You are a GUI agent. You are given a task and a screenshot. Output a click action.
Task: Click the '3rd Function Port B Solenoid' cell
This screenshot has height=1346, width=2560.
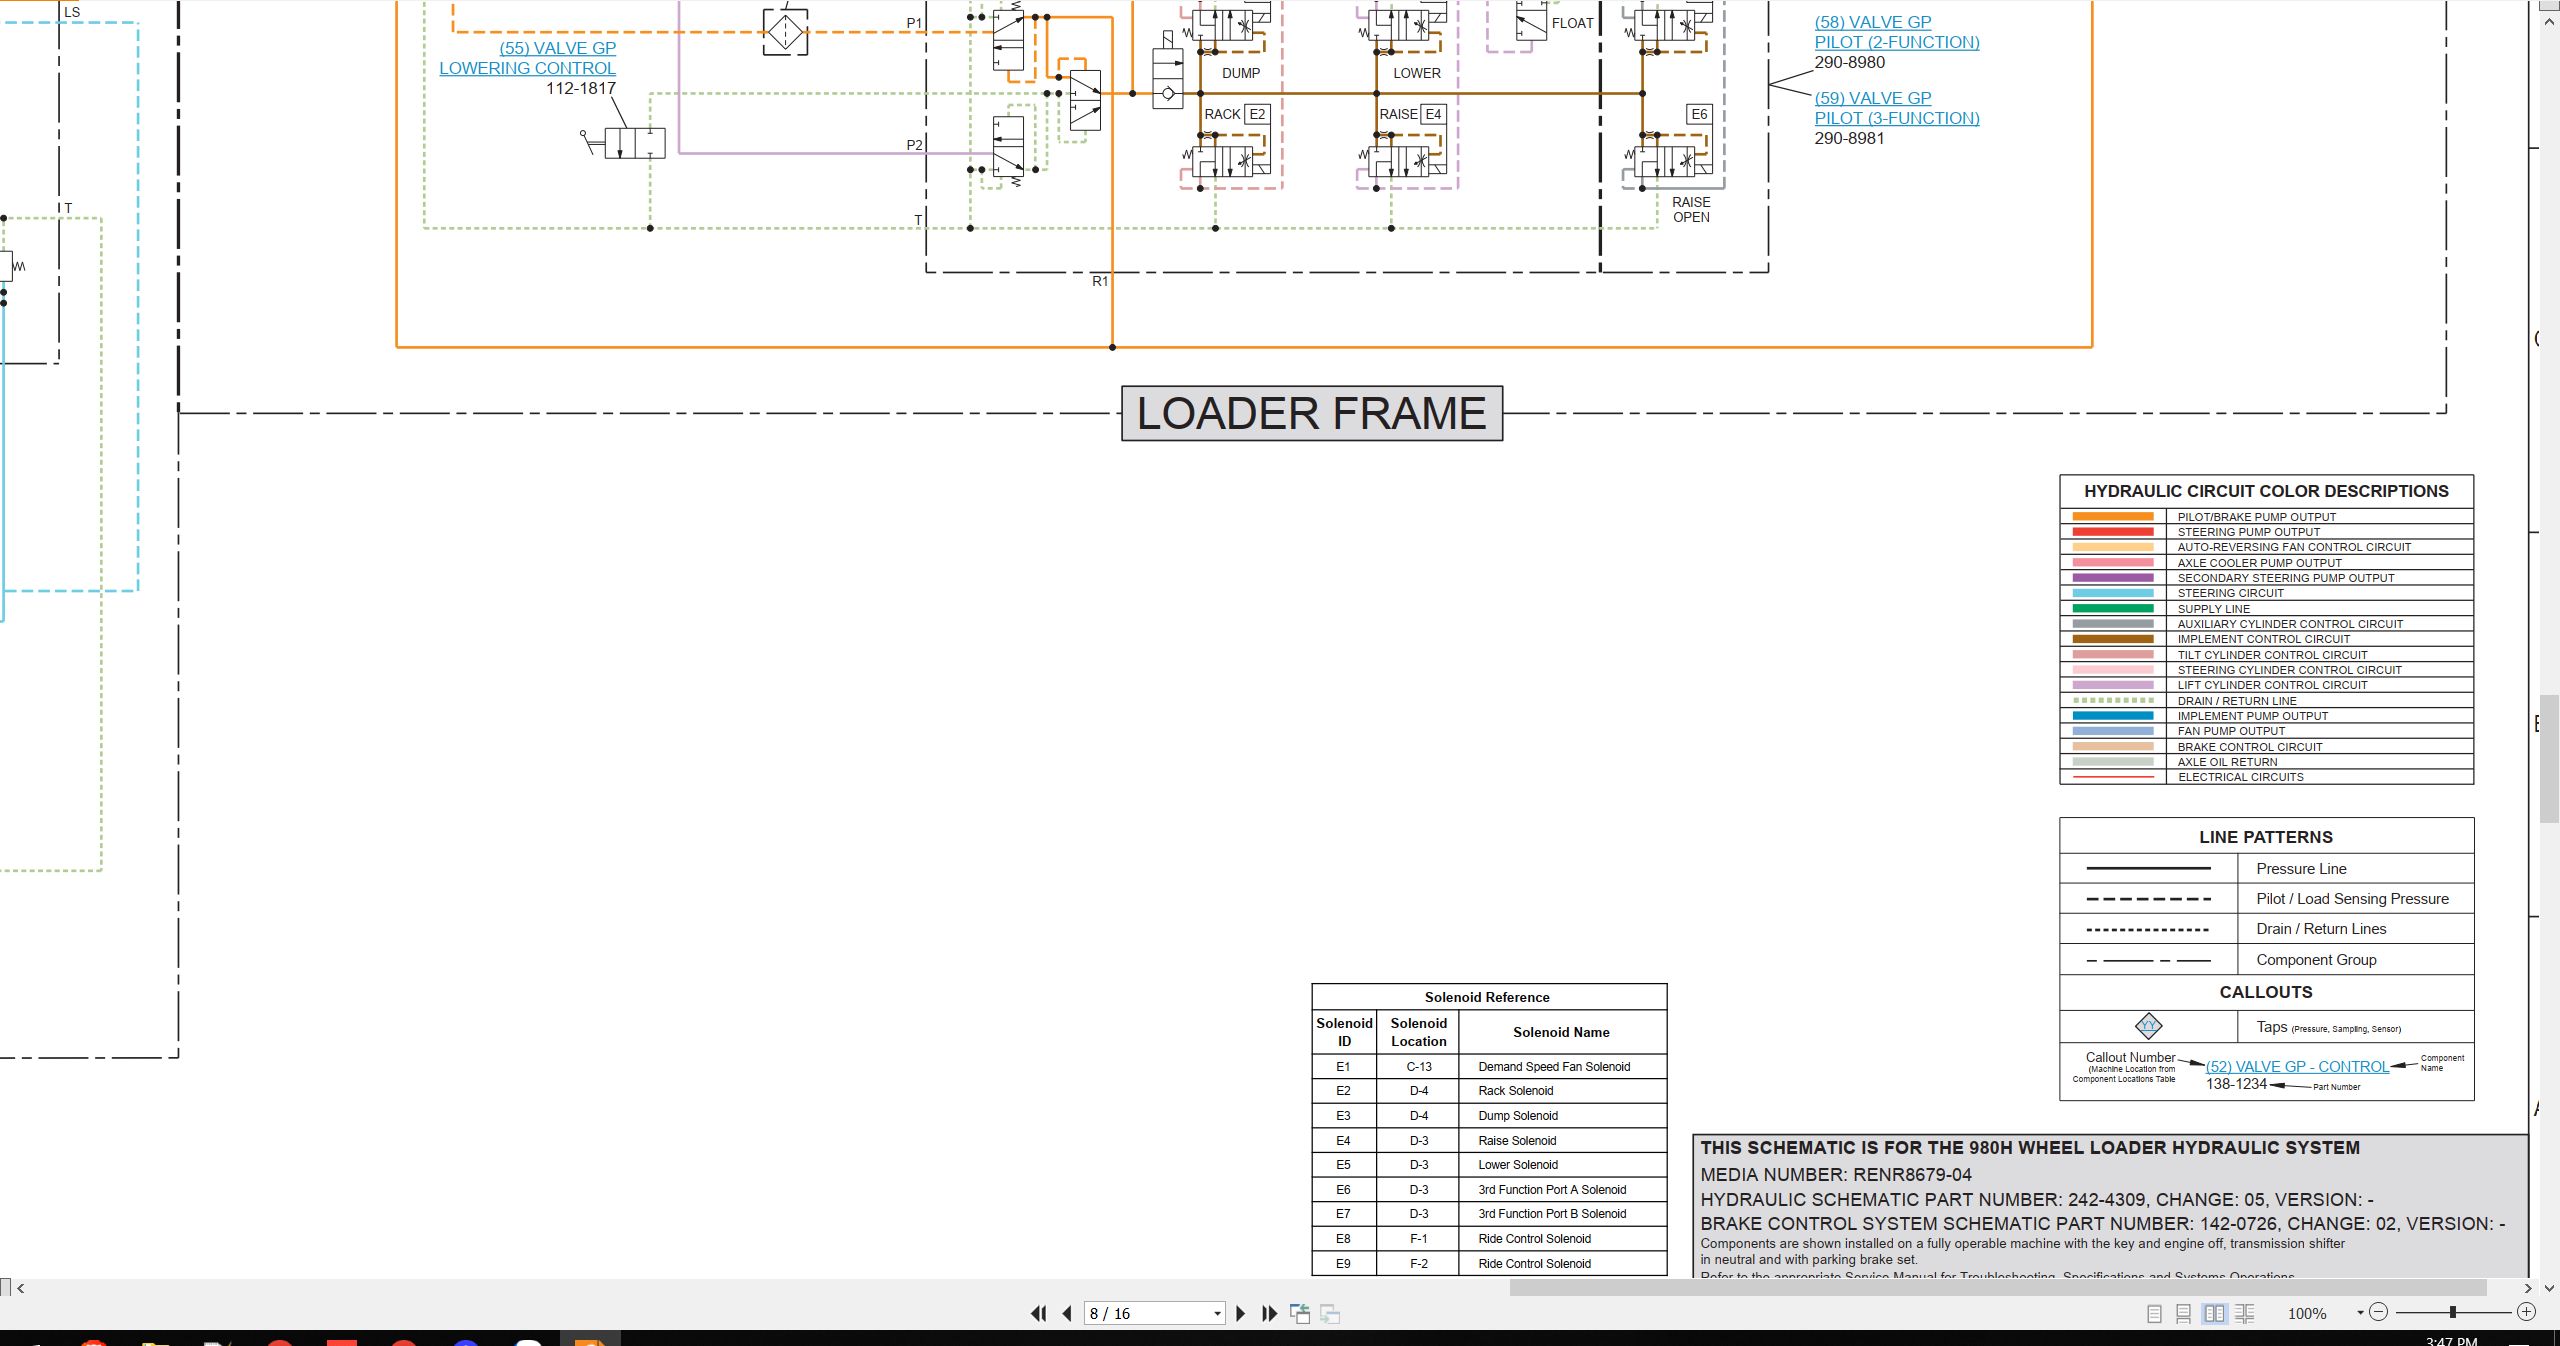[x=1562, y=1214]
